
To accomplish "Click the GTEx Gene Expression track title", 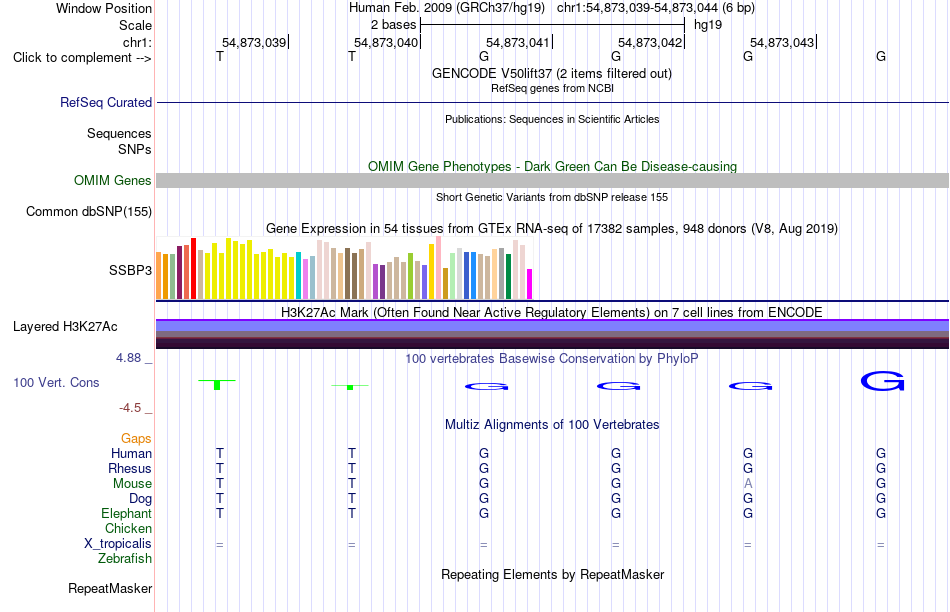I will tap(552, 228).
